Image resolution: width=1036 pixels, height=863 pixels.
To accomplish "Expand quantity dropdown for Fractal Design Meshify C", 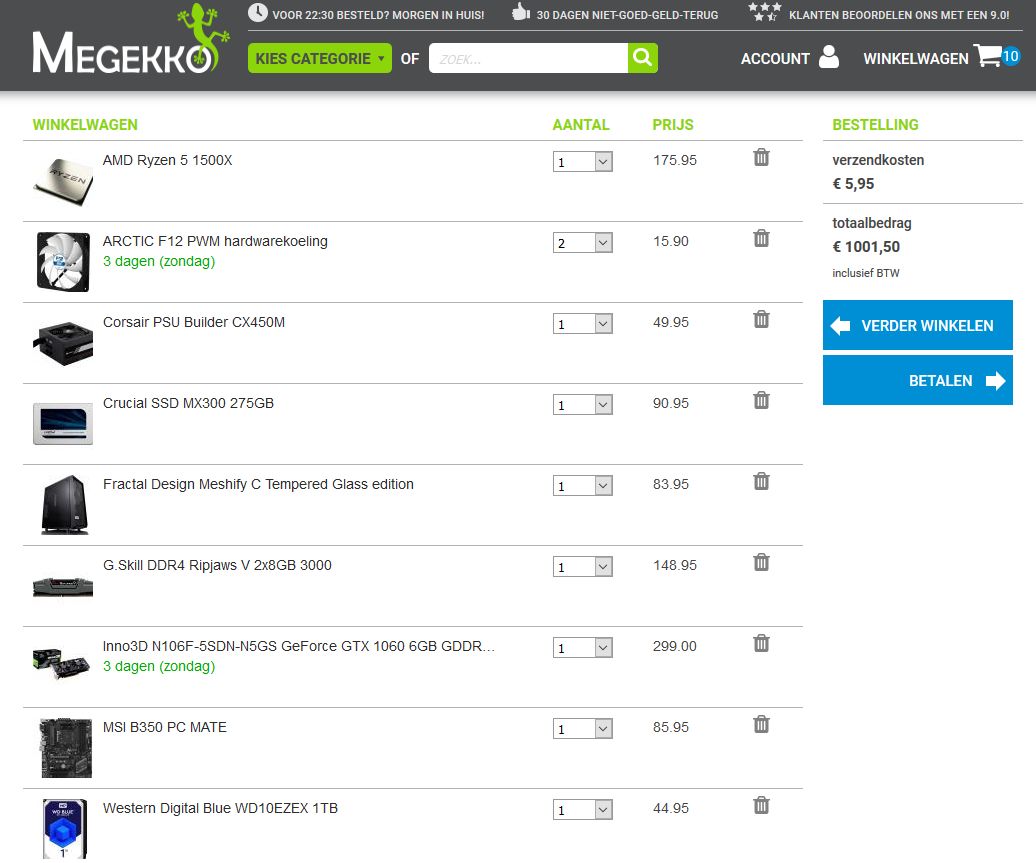I will pos(583,486).
